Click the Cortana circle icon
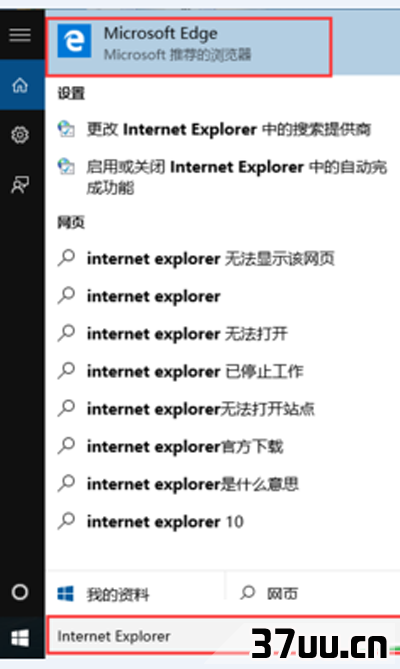The image size is (400, 669). click(20, 592)
